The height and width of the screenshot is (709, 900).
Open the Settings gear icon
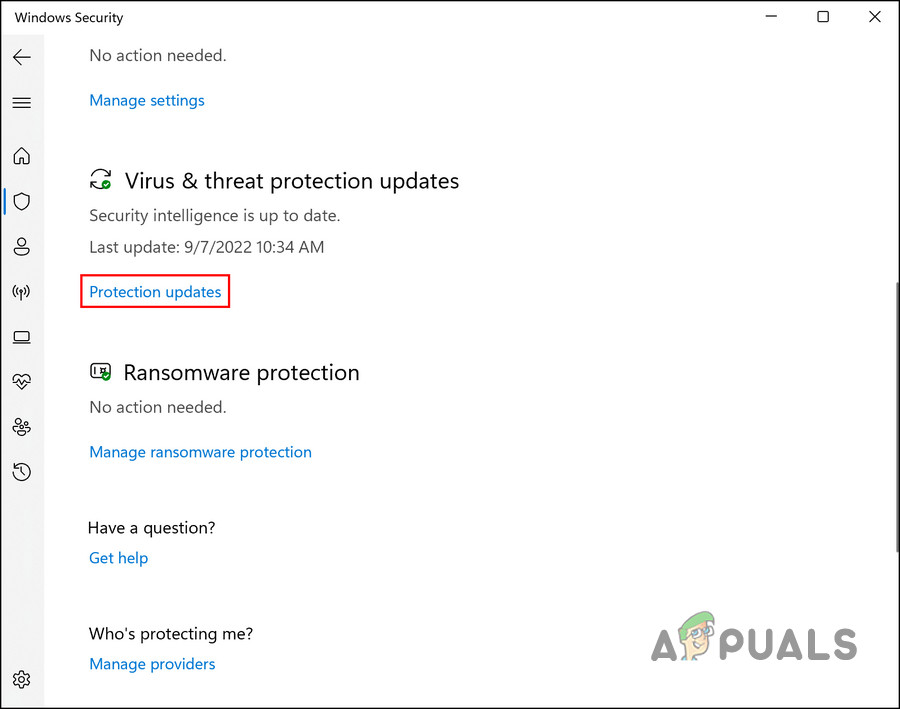(21, 680)
